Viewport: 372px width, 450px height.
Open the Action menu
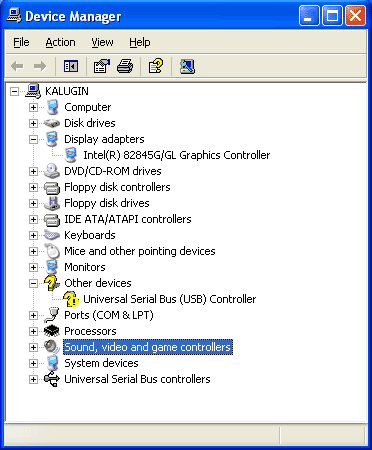[60, 42]
